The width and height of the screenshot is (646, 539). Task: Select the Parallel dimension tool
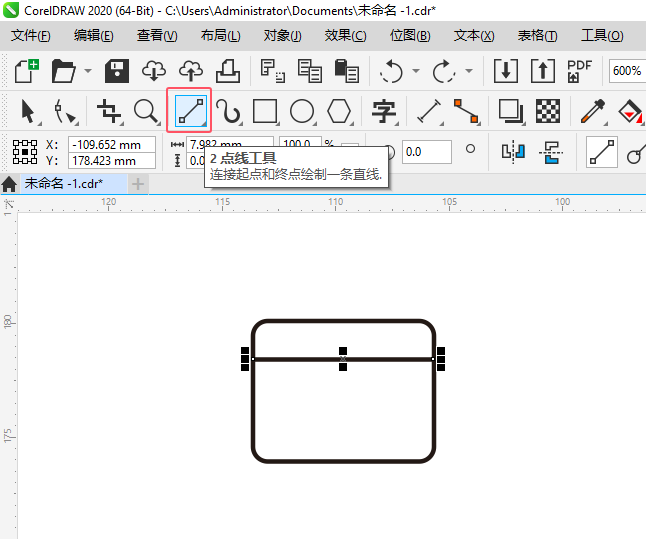click(429, 111)
